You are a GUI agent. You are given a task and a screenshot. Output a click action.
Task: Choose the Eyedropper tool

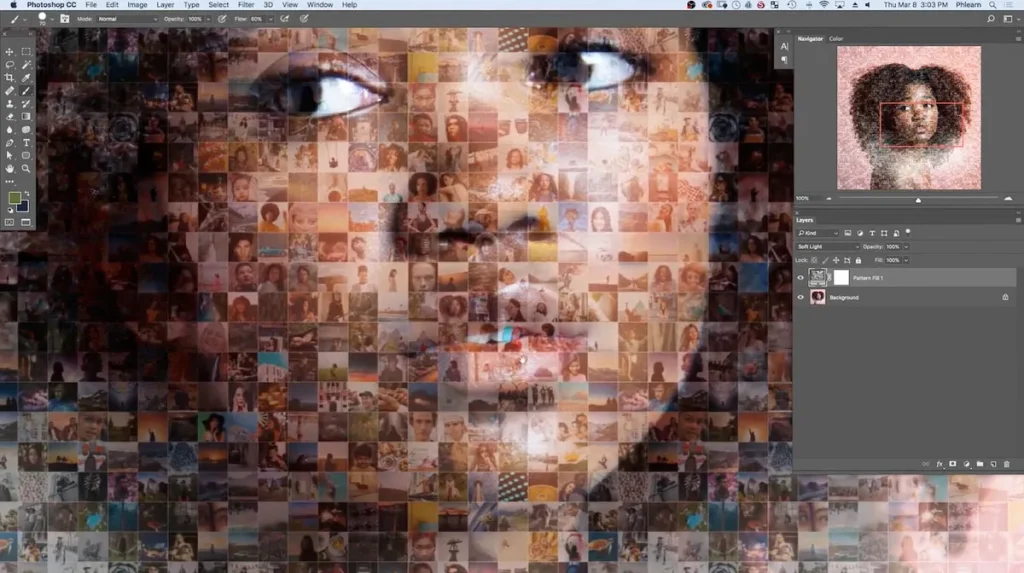(27, 77)
